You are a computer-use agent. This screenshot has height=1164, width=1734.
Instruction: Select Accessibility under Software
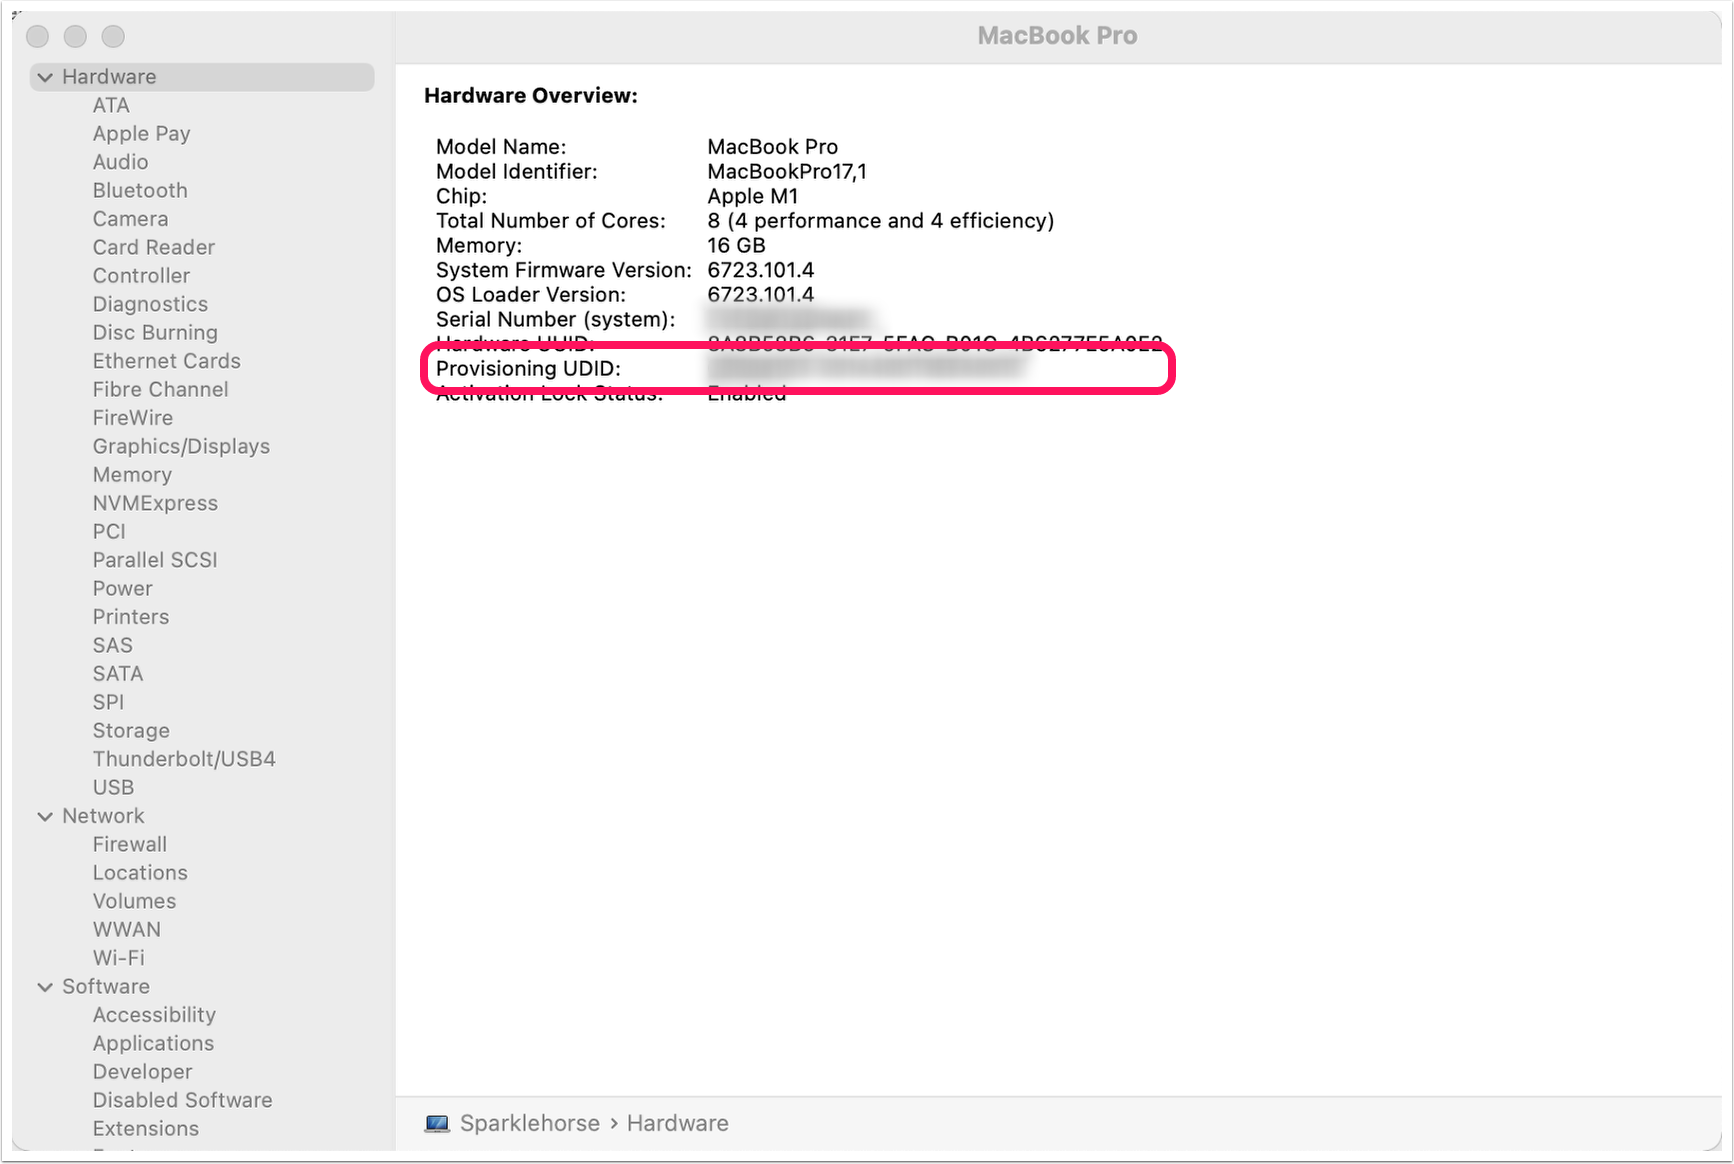pos(154,1015)
